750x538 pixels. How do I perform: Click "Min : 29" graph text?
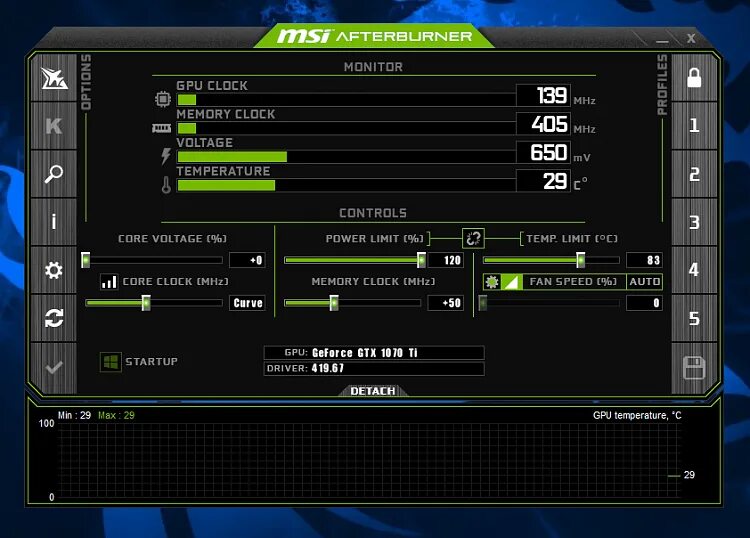tap(74, 415)
